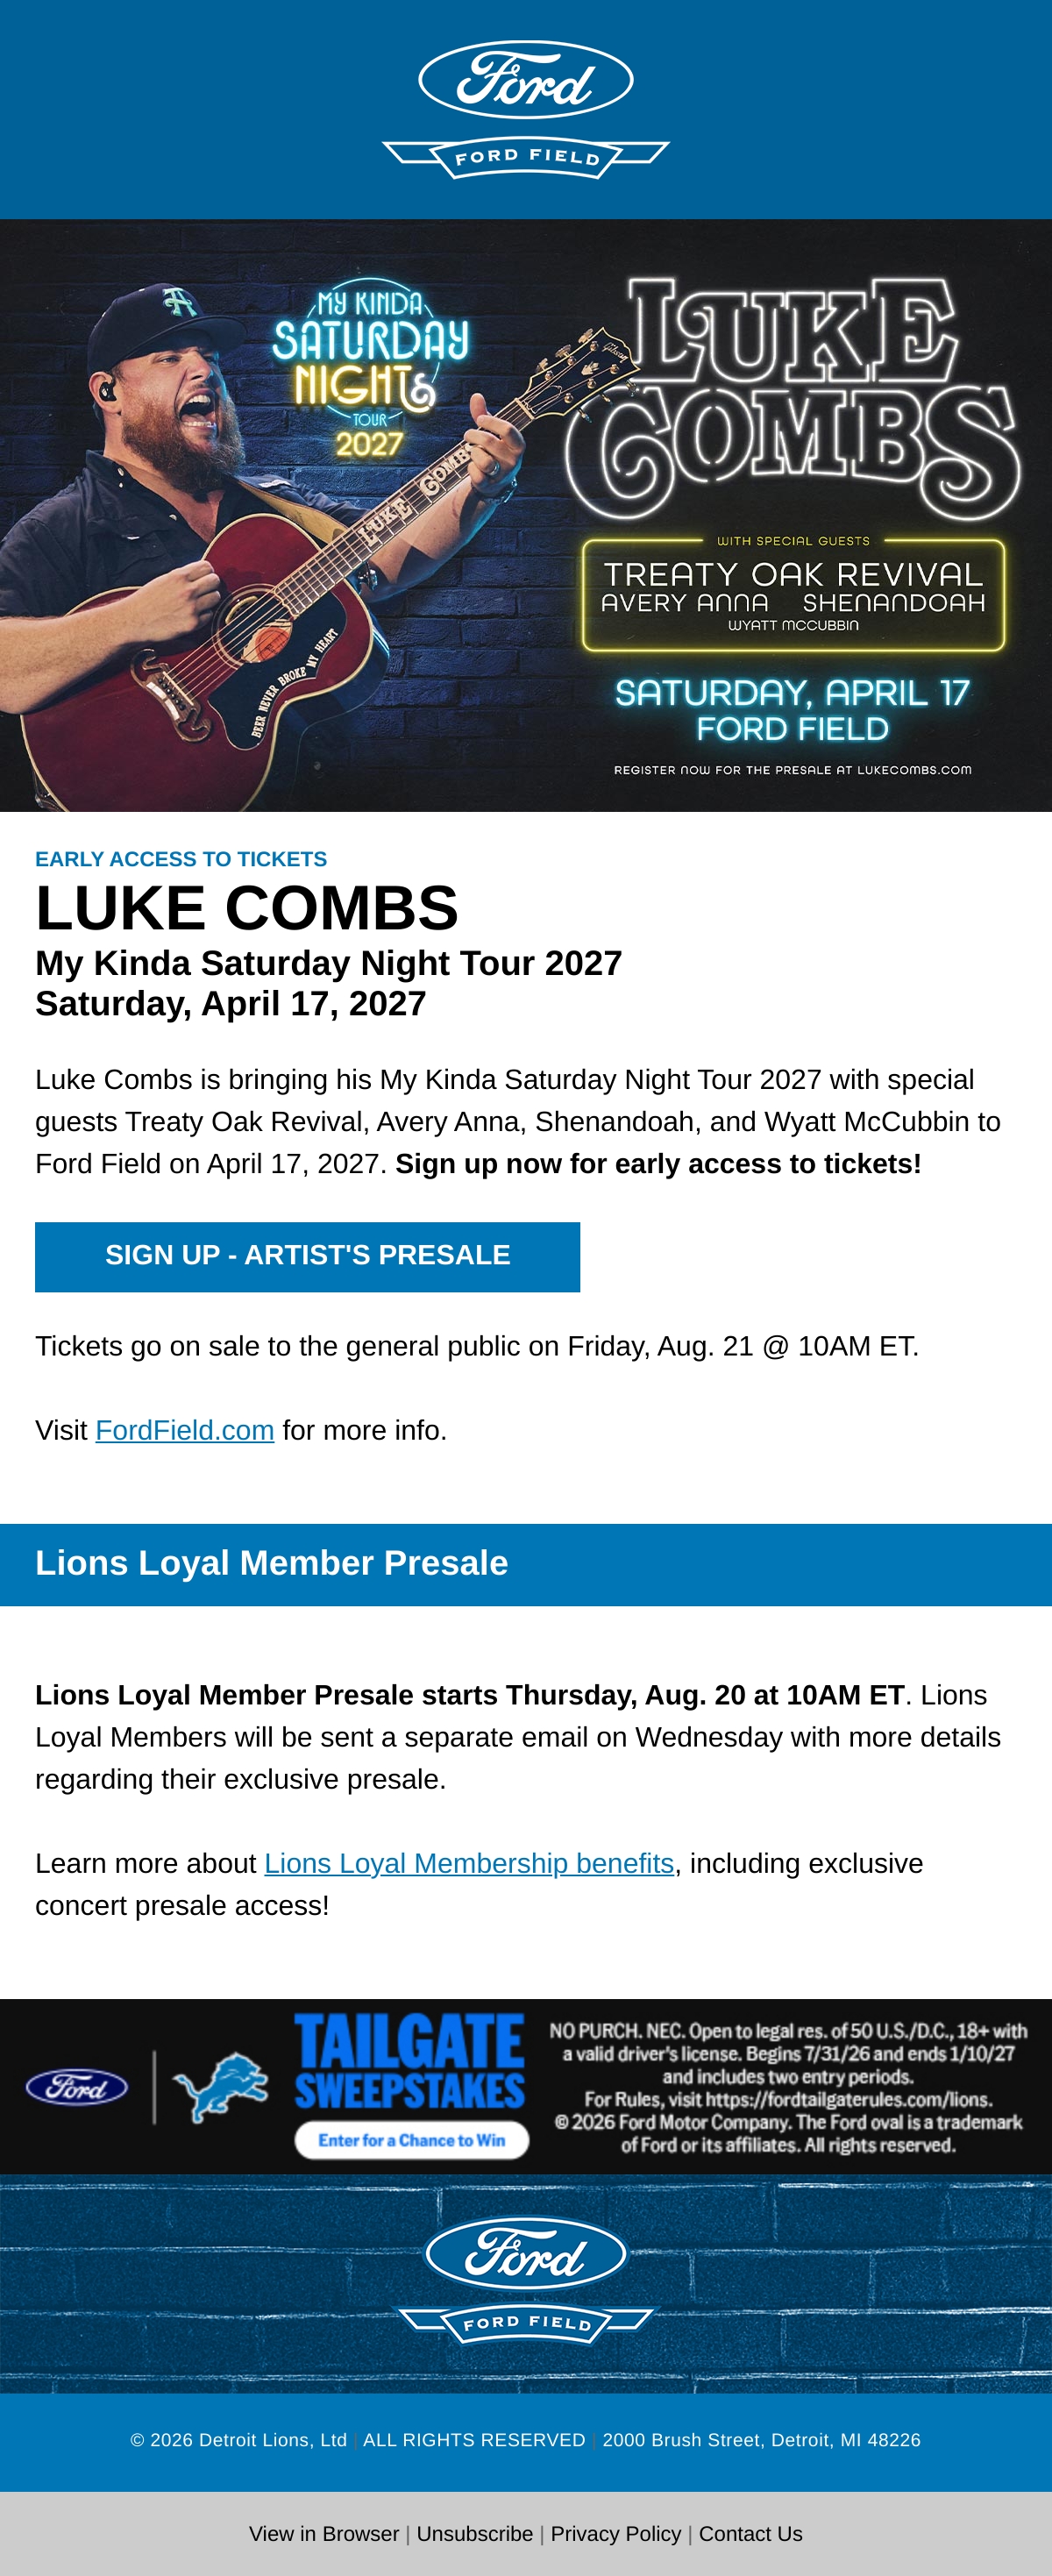Image resolution: width=1052 pixels, height=2576 pixels.
Task: Click the sweepstakes rules fine print text
Action: [x=789, y=2087]
